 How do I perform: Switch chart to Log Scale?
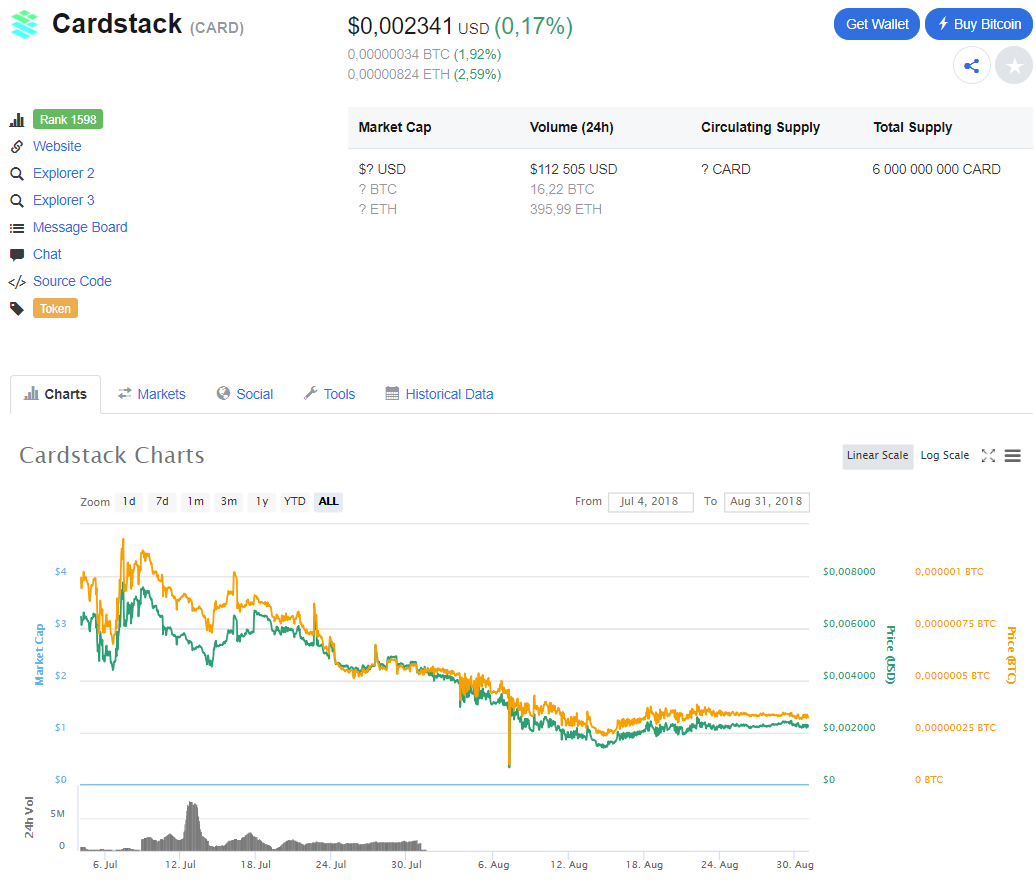point(944,455)
